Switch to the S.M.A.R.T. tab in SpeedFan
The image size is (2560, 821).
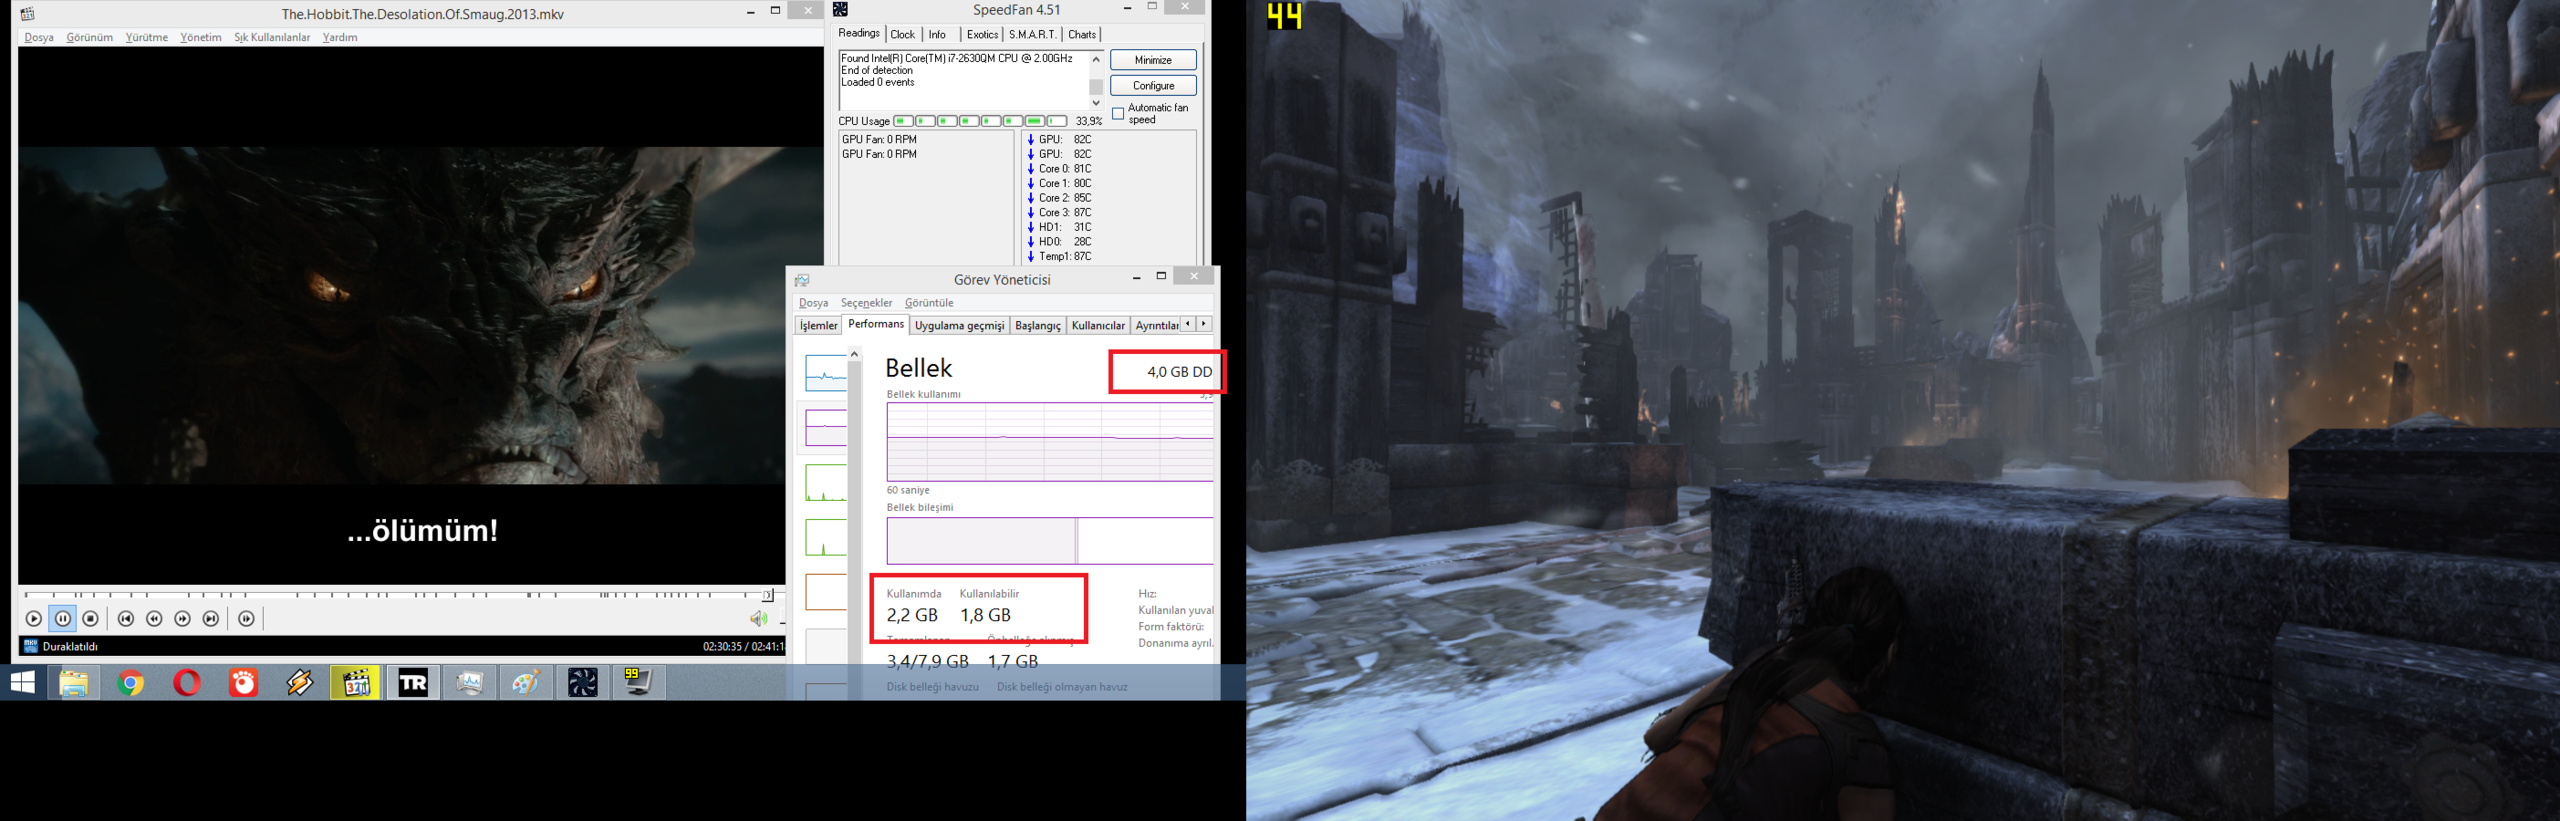1032,35
